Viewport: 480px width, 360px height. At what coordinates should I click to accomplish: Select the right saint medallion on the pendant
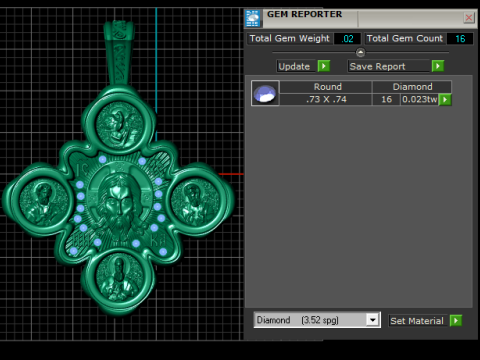(x=196, y=200)
